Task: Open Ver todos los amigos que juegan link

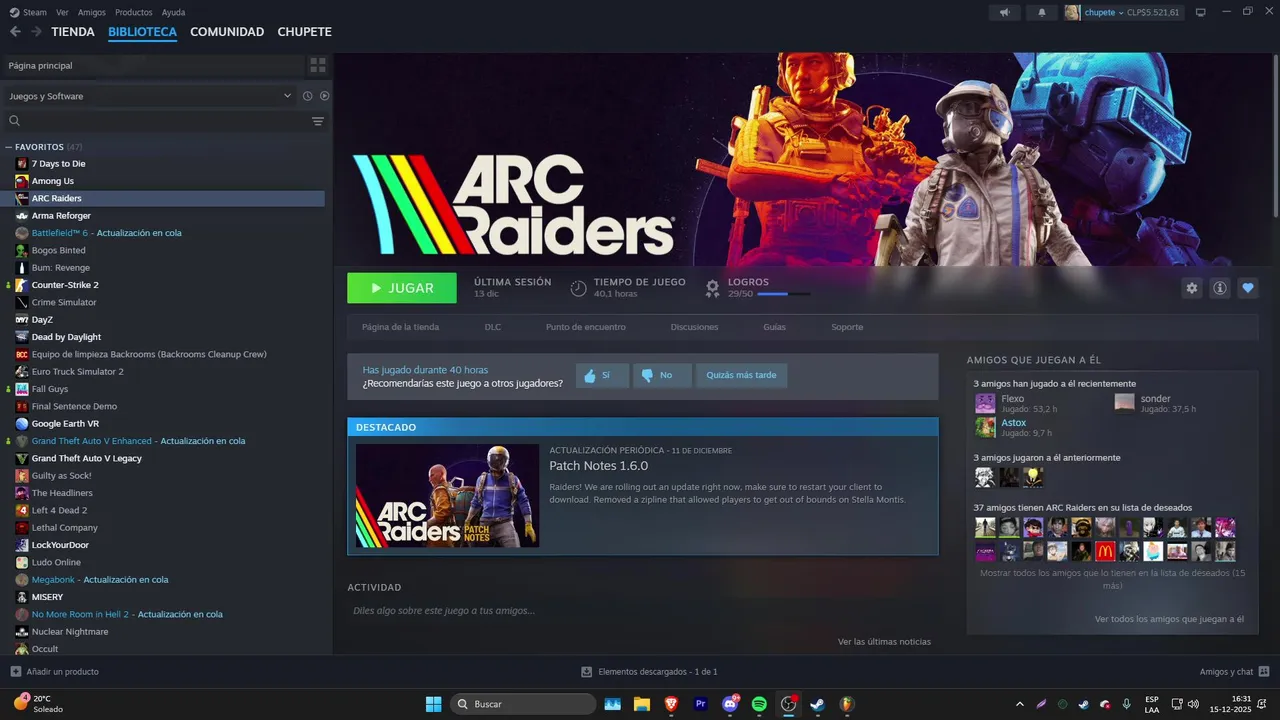Action: pyautogui.click(x=1169, y=619)
